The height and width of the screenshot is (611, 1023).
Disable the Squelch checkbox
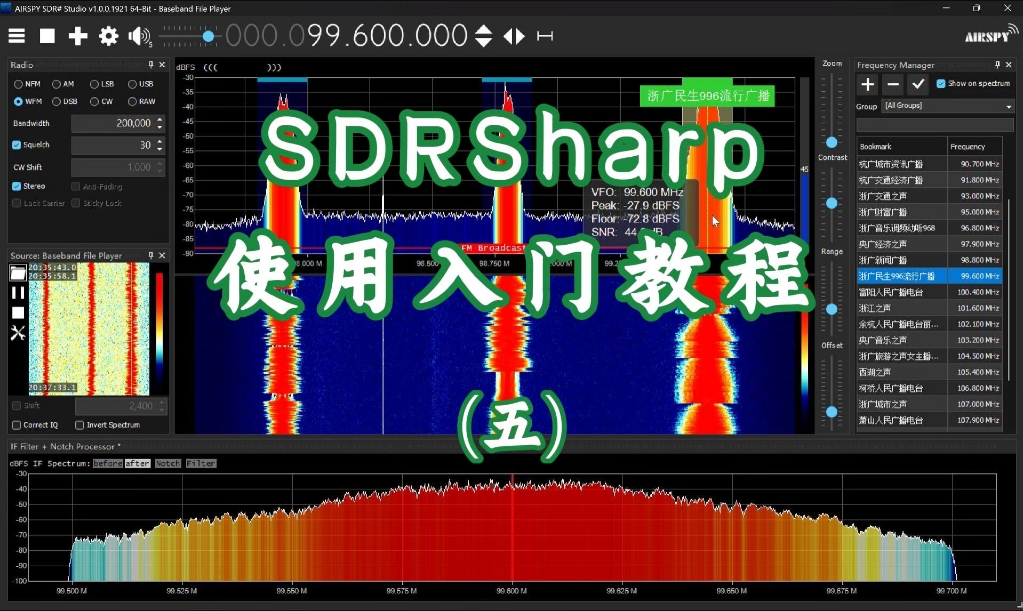pyautogui.click(x=16, y=145)
